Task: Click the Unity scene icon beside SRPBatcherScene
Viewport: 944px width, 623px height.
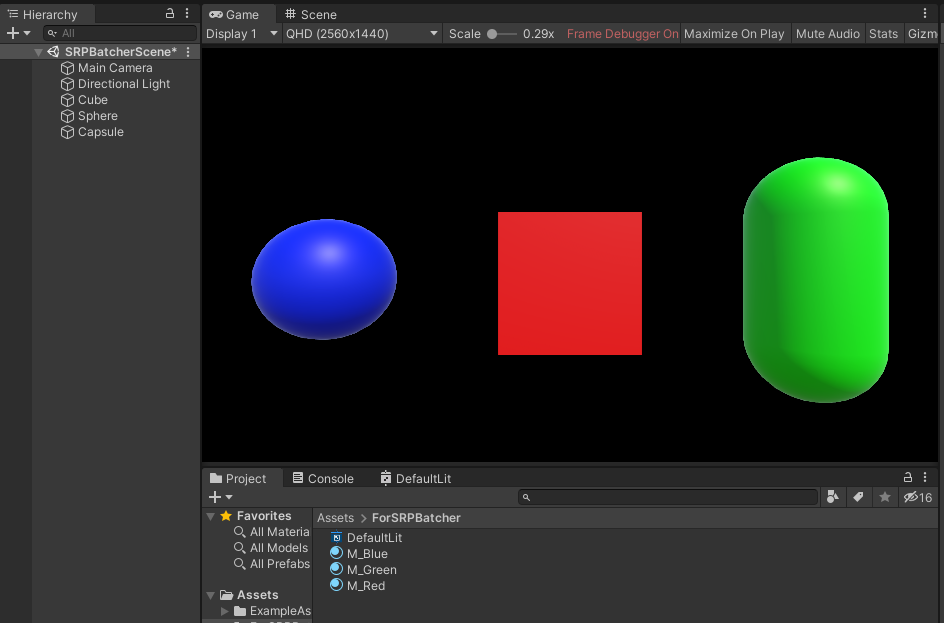Action: click(54, 52)
